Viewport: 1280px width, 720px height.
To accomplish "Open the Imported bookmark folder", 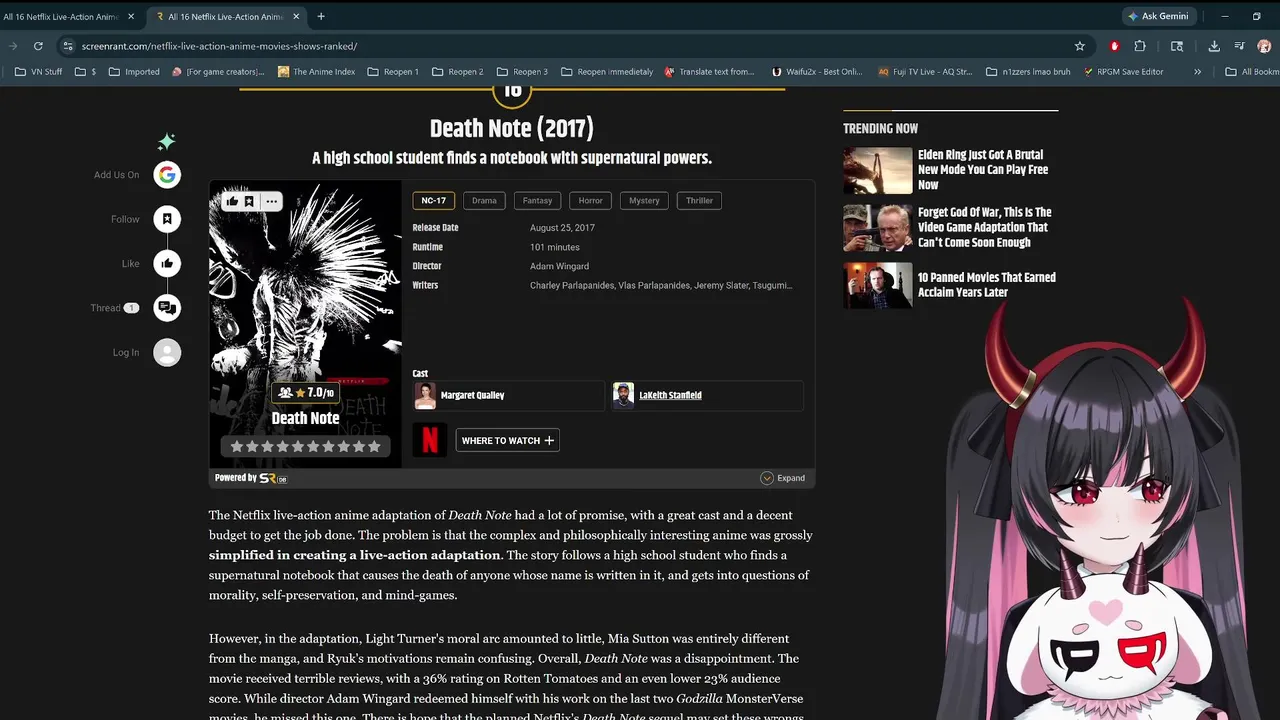I will point(134,72).
